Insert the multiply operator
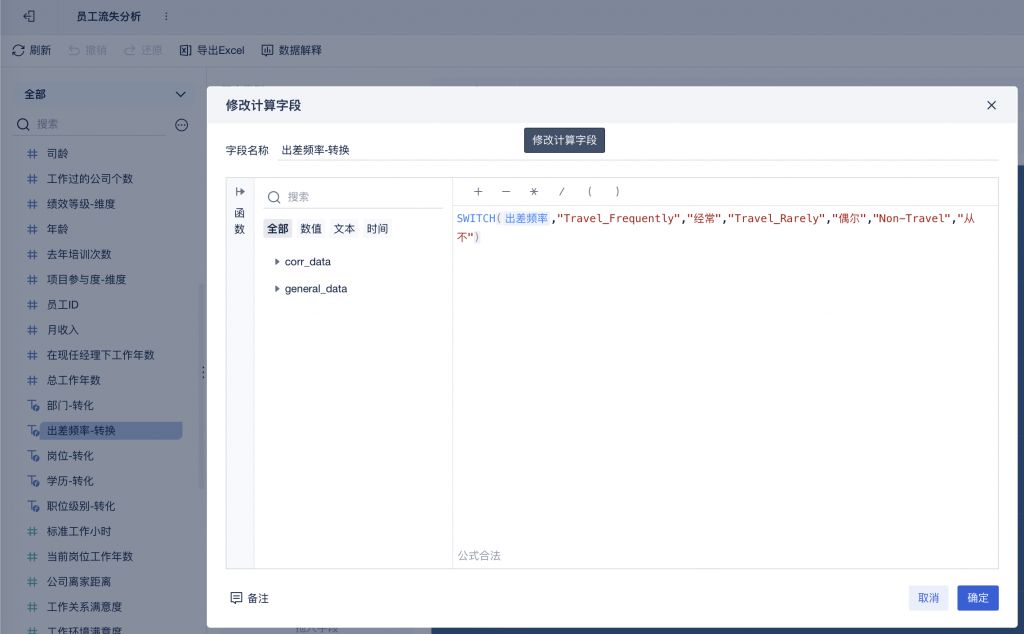 click(534, 191)
